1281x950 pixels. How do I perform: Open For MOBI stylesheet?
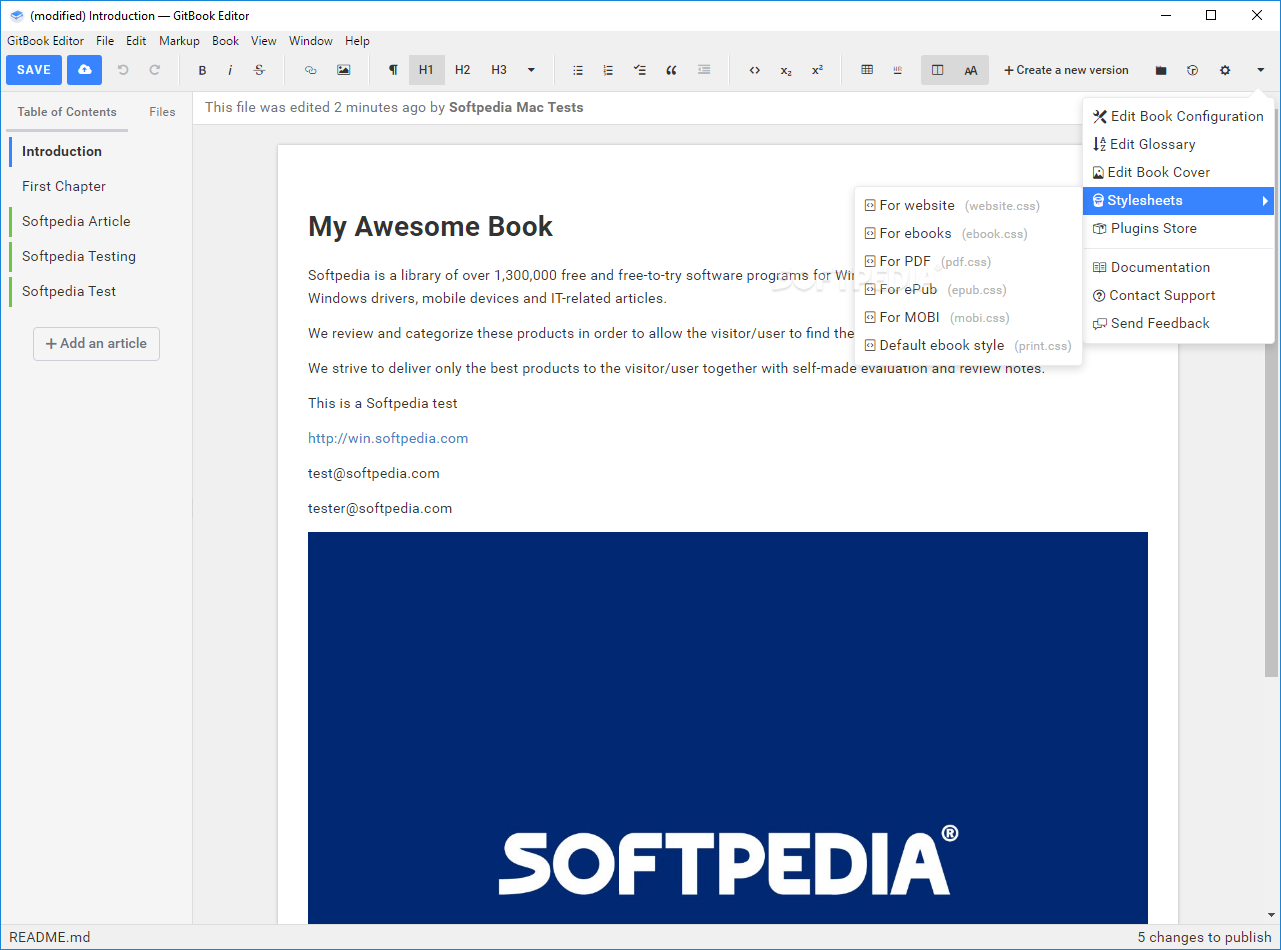968,317
